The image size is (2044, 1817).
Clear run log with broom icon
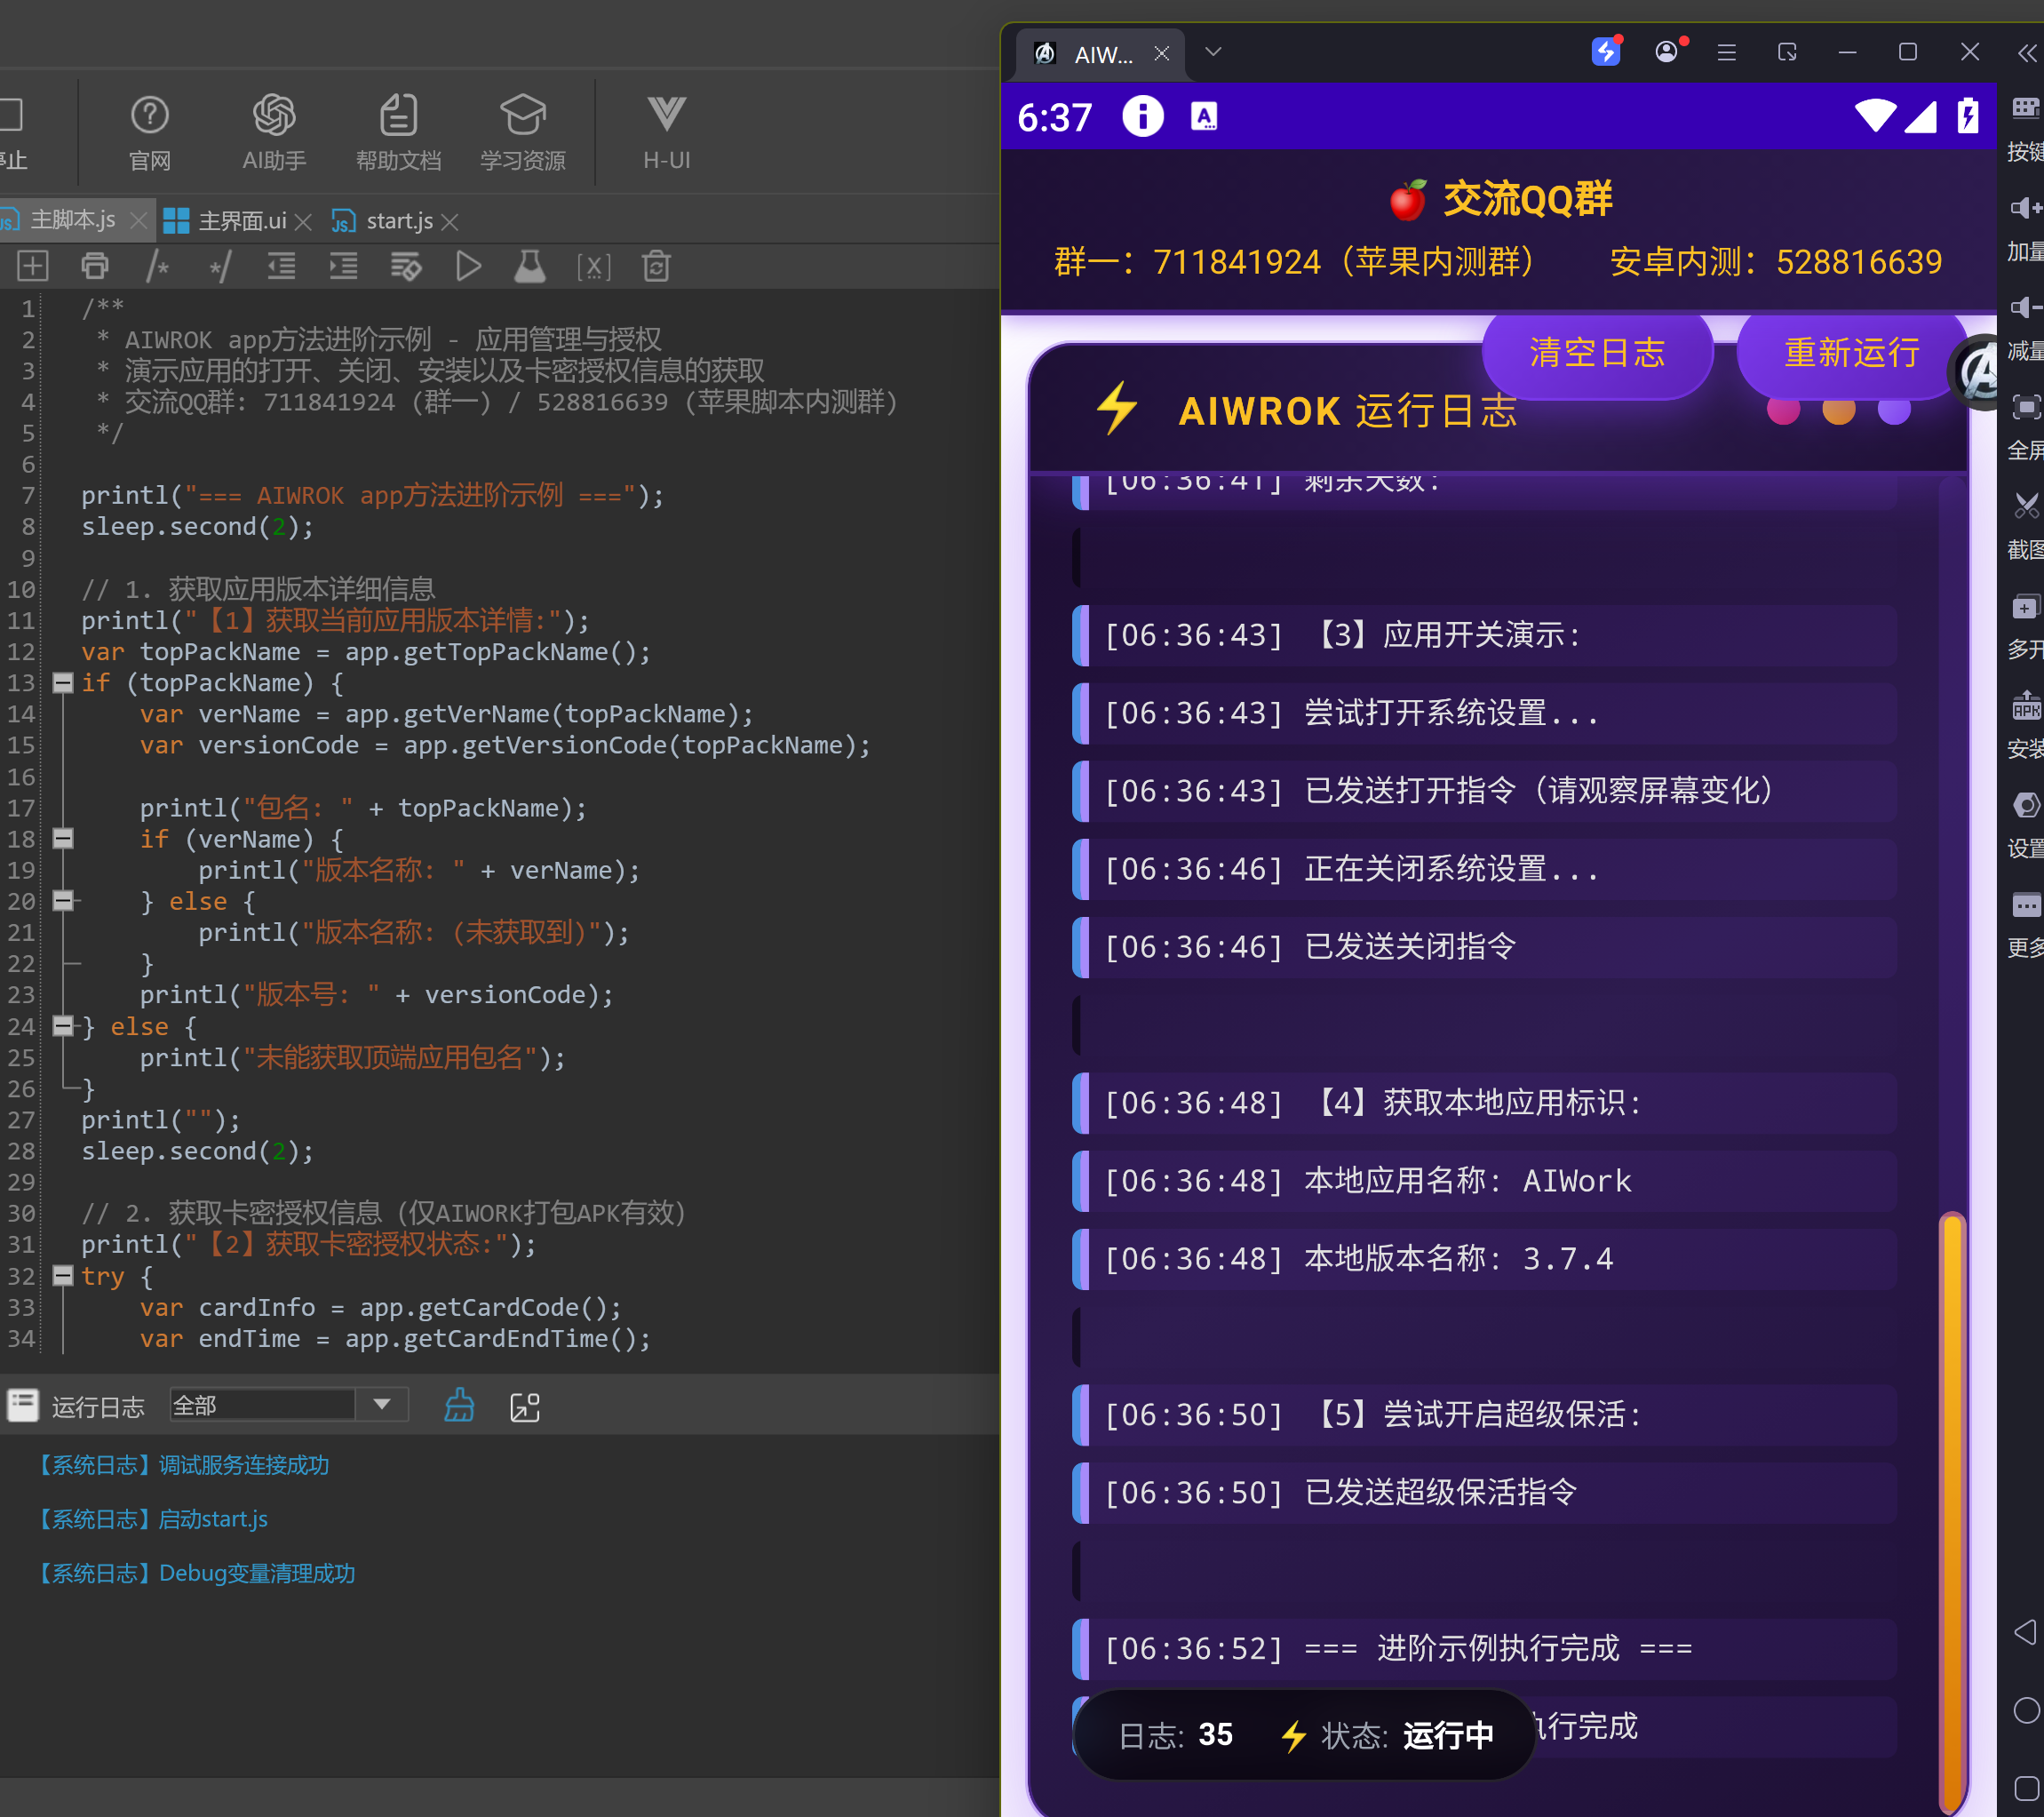pos(459,1406)
